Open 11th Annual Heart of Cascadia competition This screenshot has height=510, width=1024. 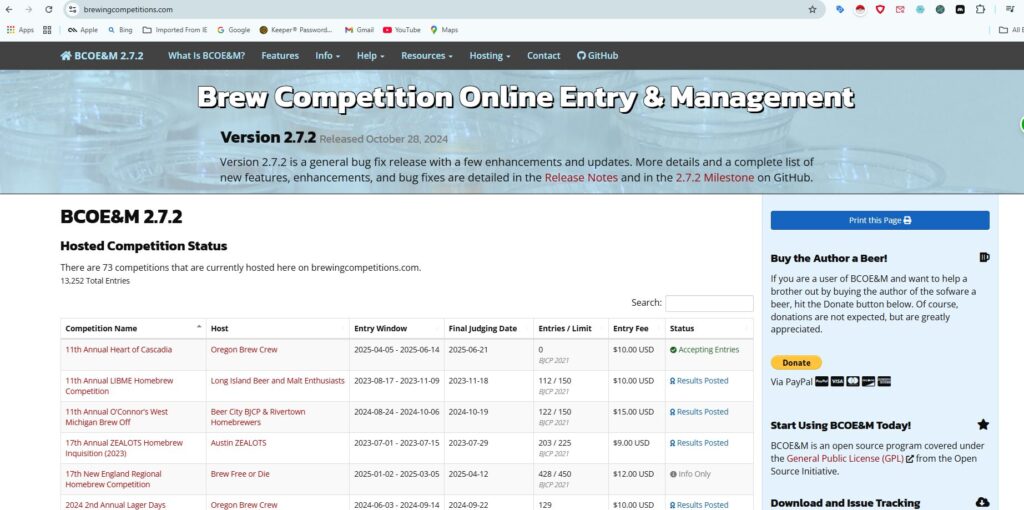(118, 349)
